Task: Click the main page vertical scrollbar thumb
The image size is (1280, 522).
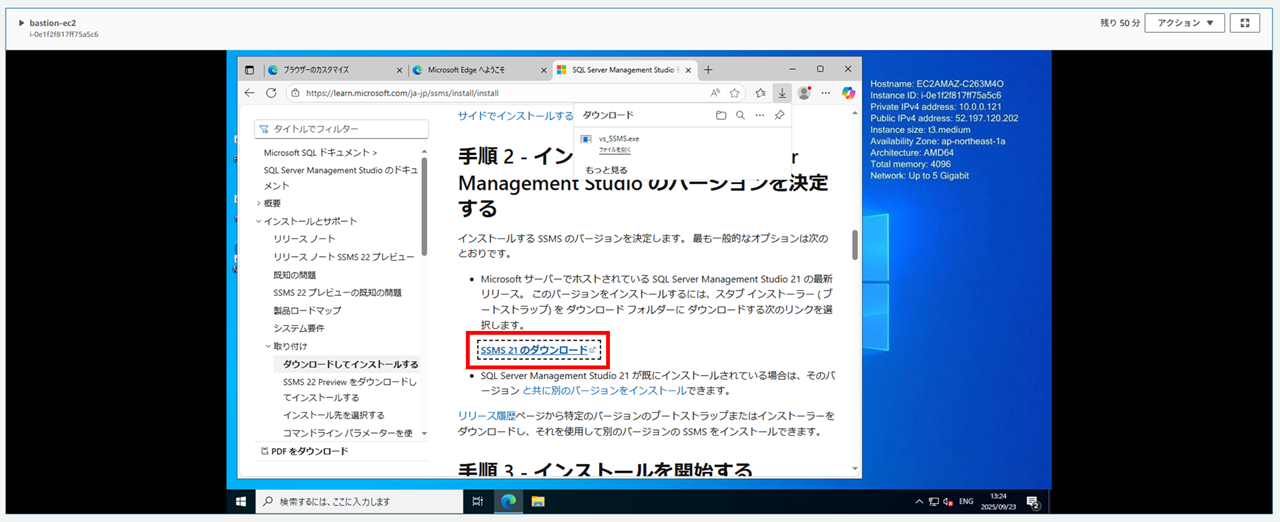Action: point(854,244)
